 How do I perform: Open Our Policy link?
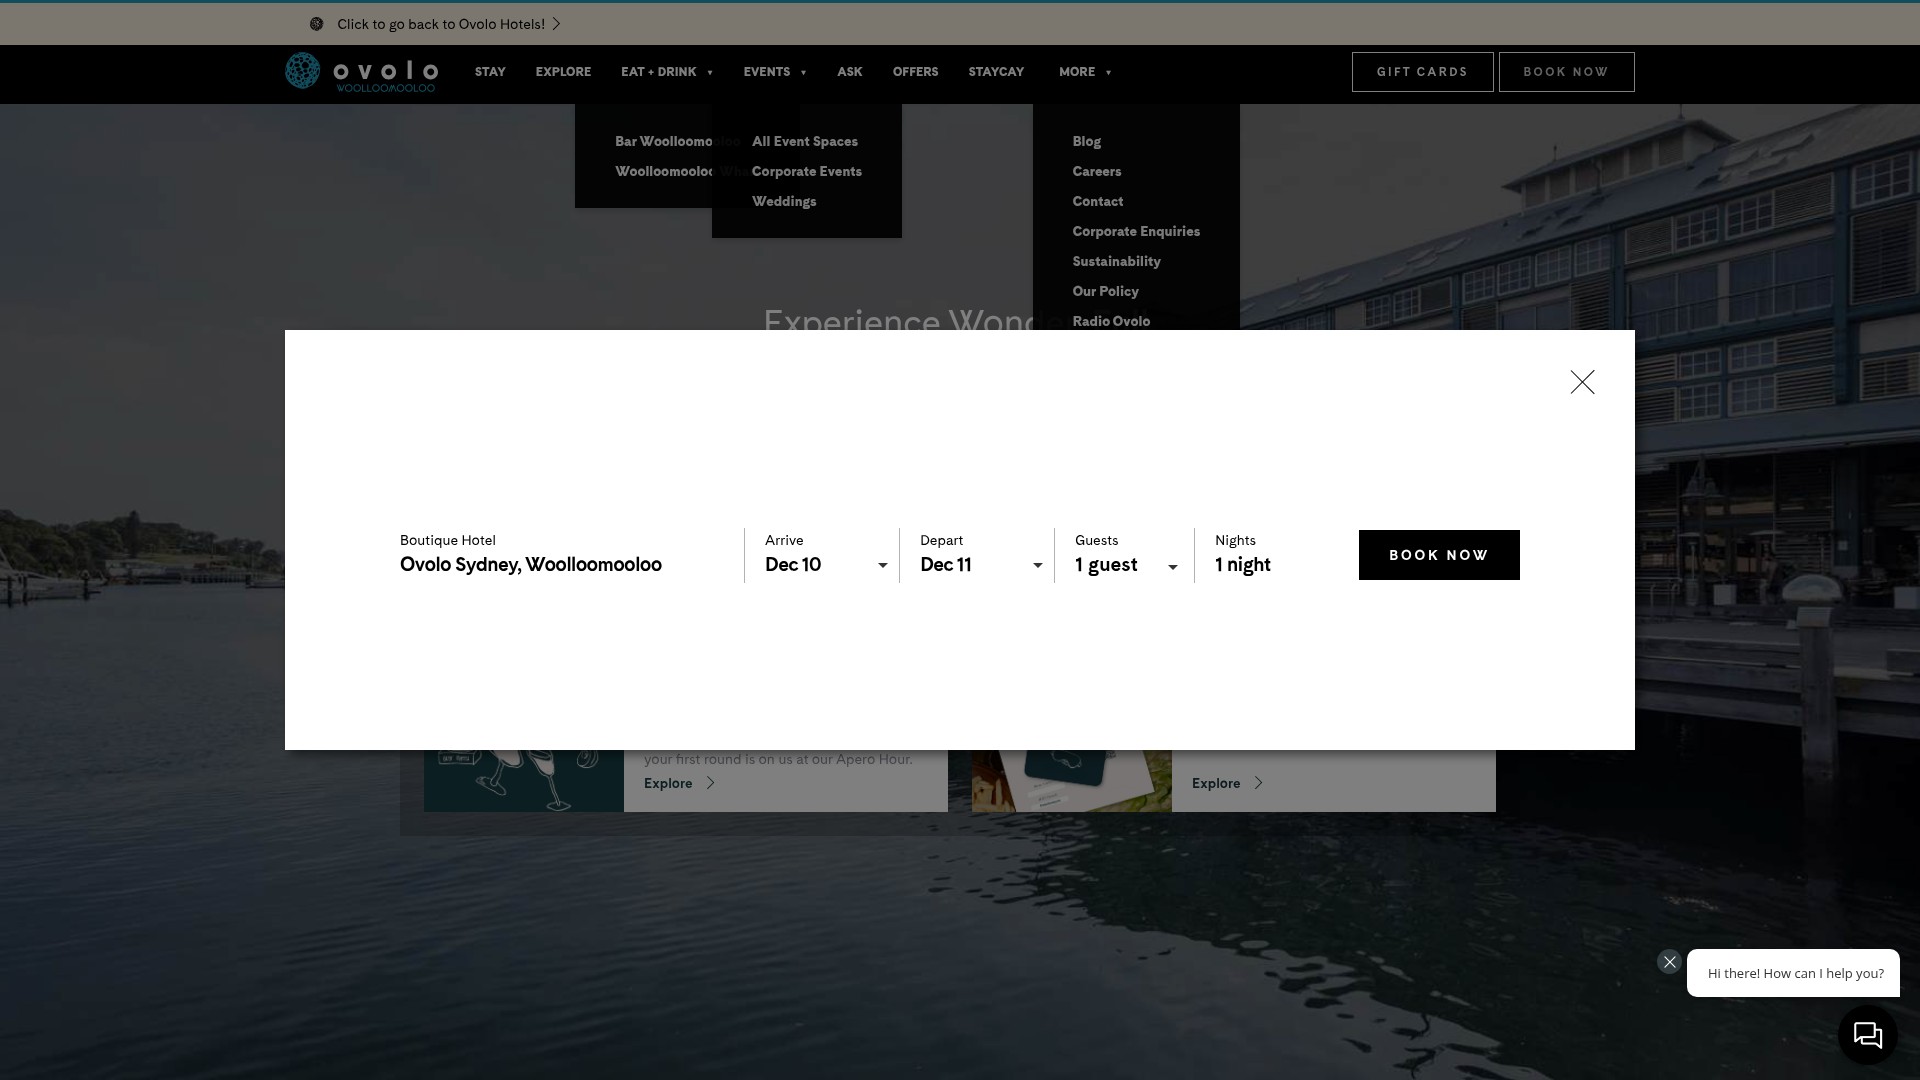[1106, 292]
